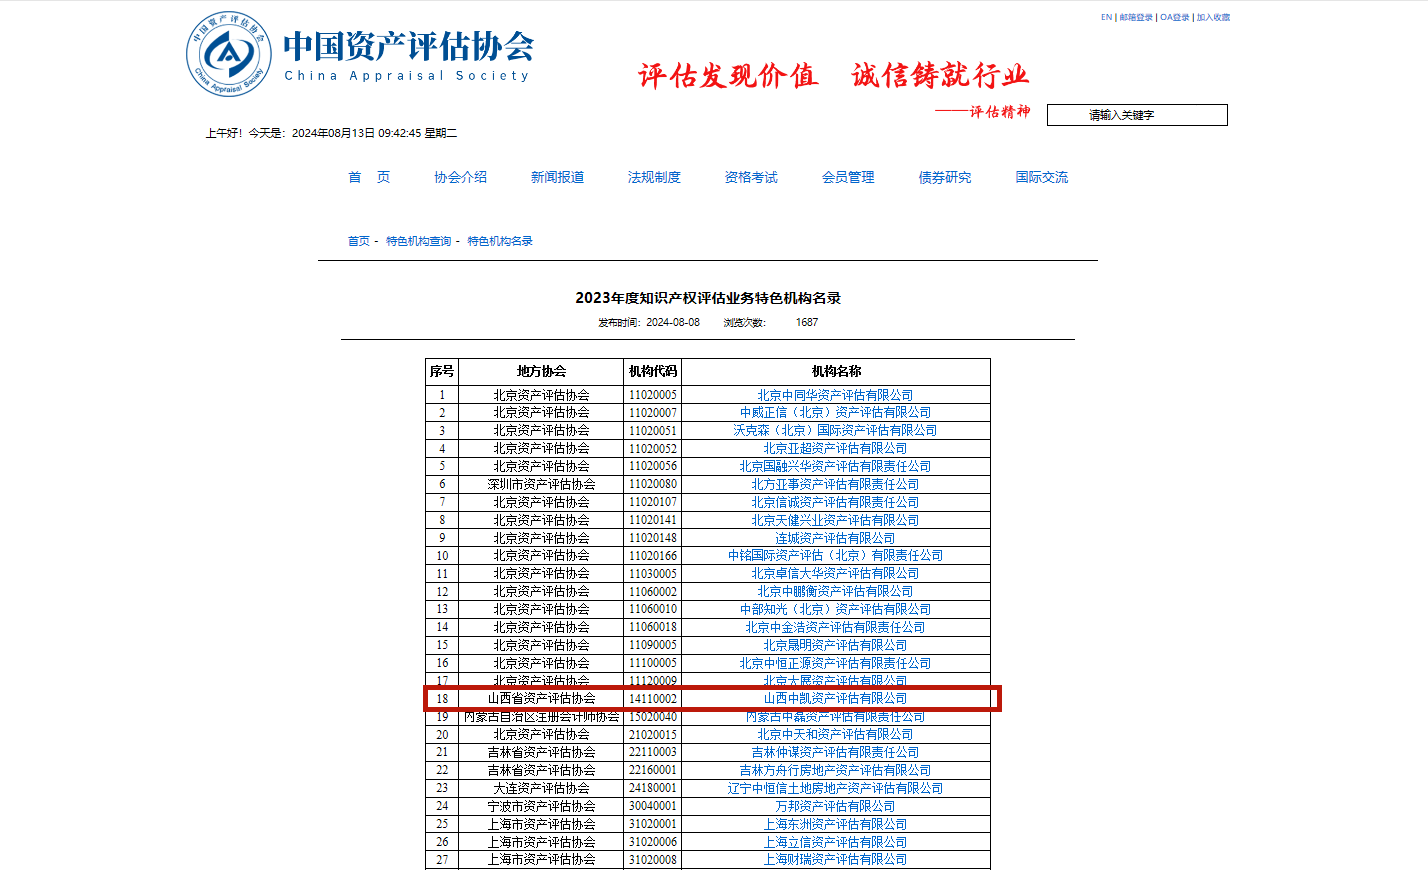Open 沃克森（北京）国际资产评估有限公司 link
1428x870 pixels.
pyautogui.click(x=835, y=430)
